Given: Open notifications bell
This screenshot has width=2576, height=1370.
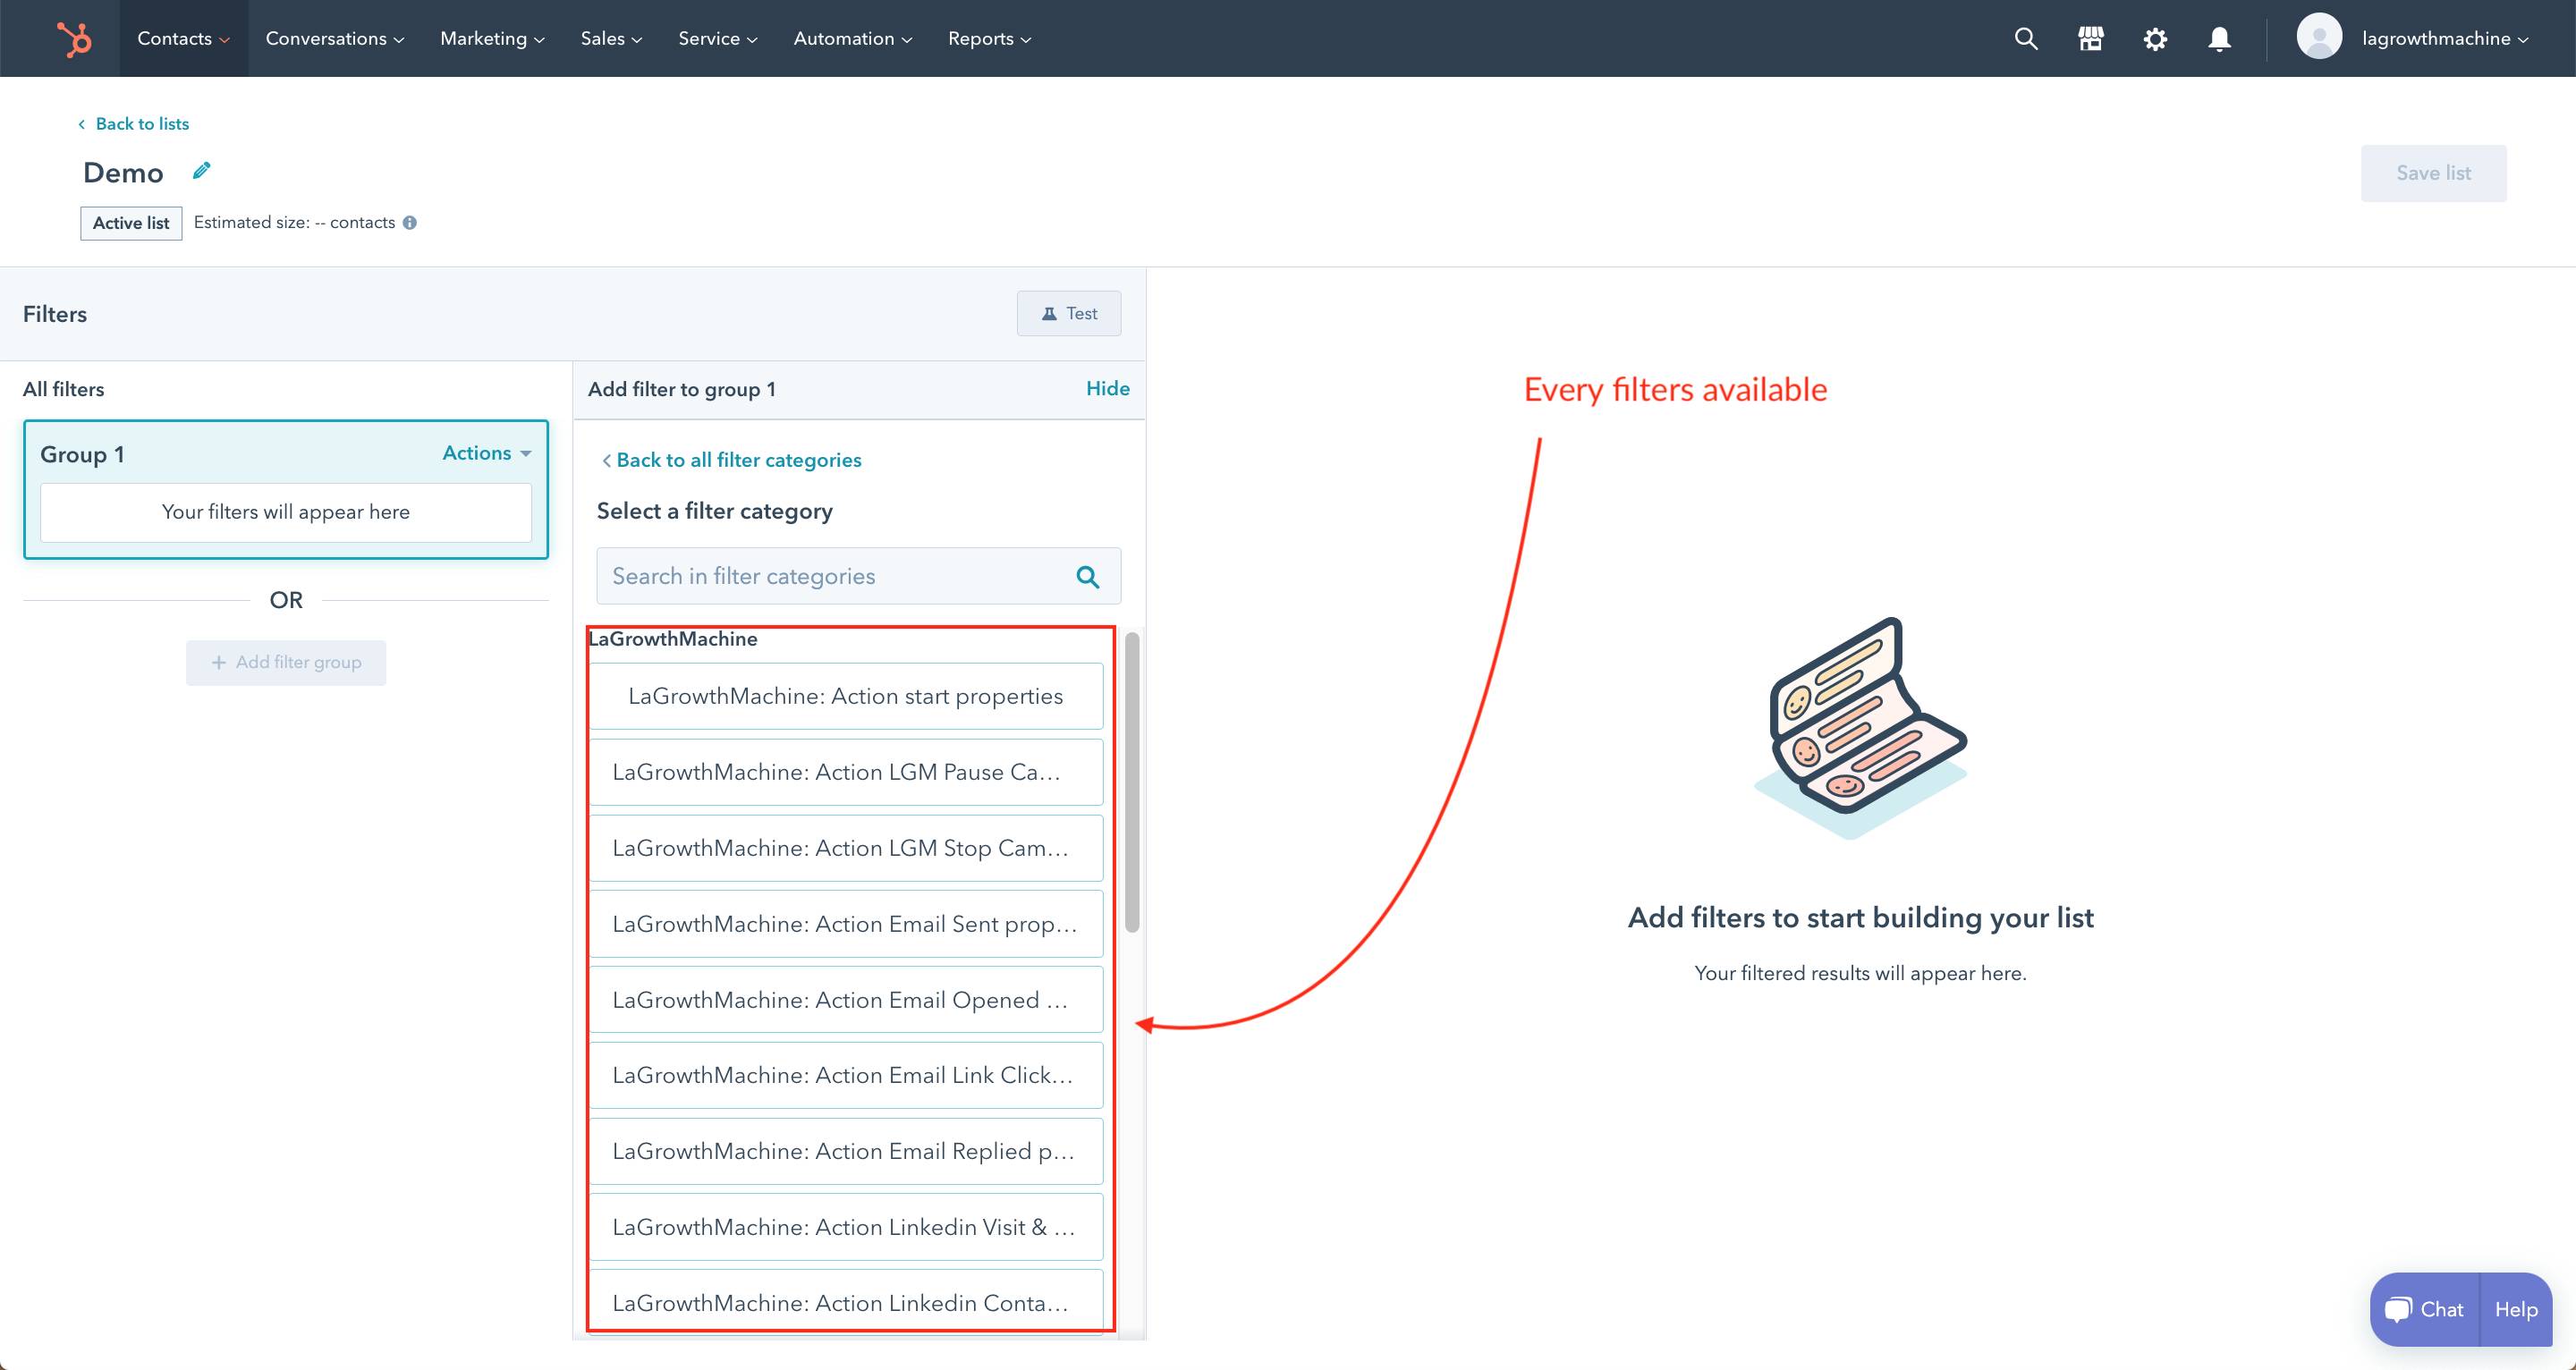Looking at the screenshot, I should [2219, 39].
